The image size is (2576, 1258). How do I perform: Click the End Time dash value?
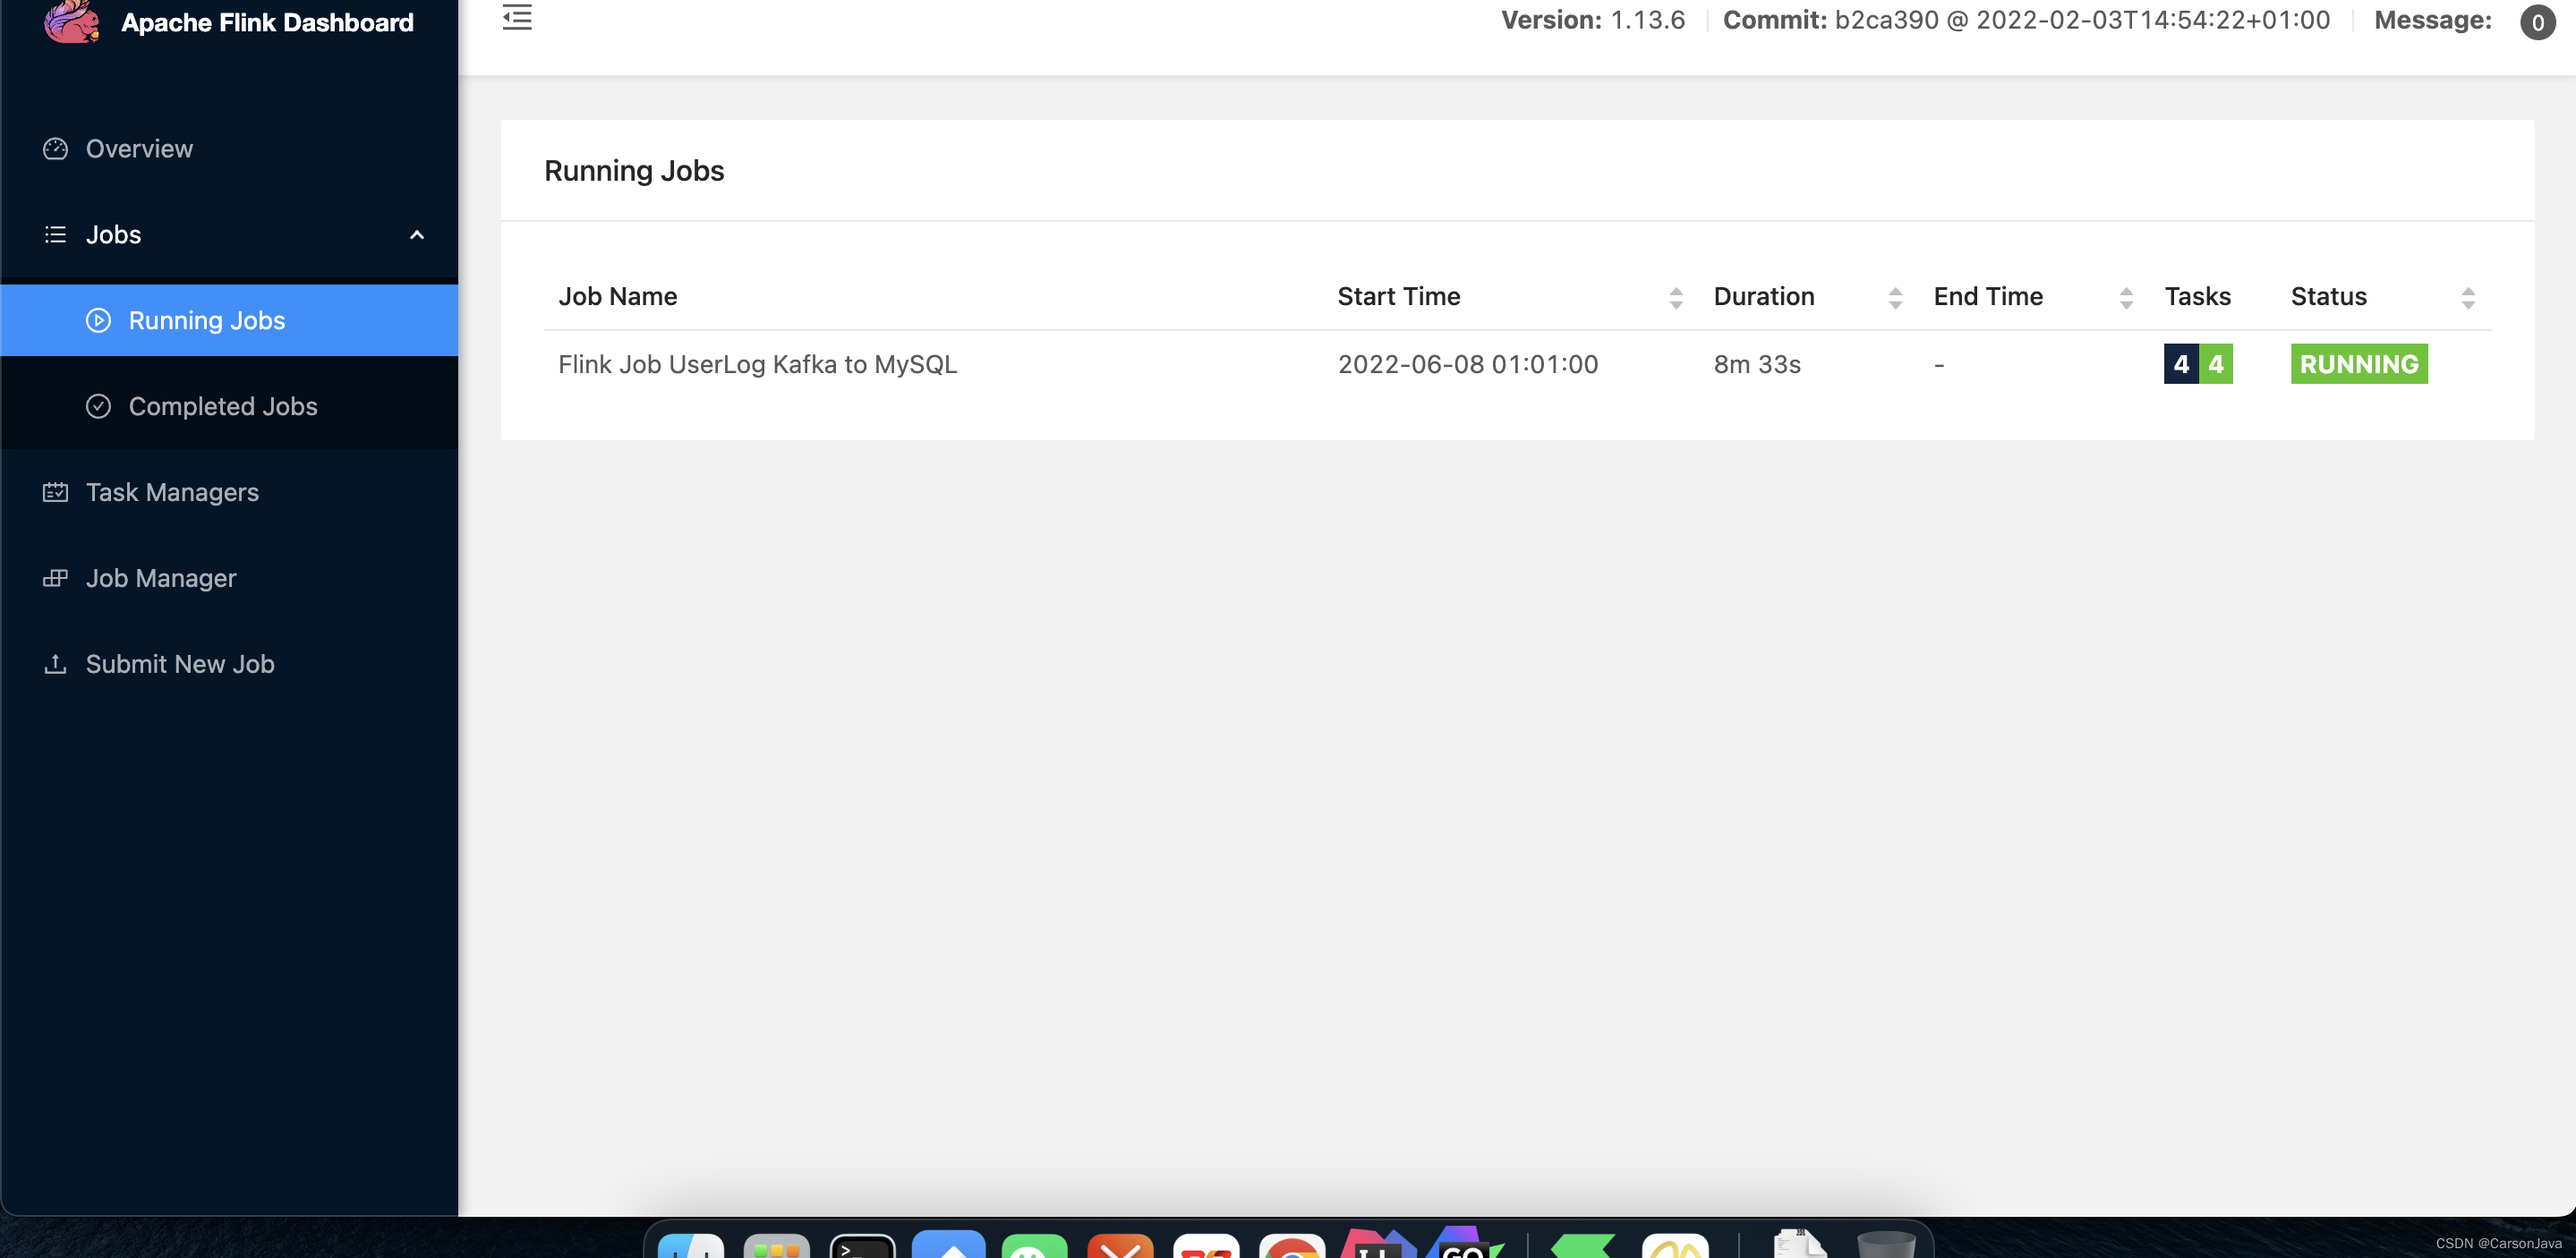[x=1939, y=365]
